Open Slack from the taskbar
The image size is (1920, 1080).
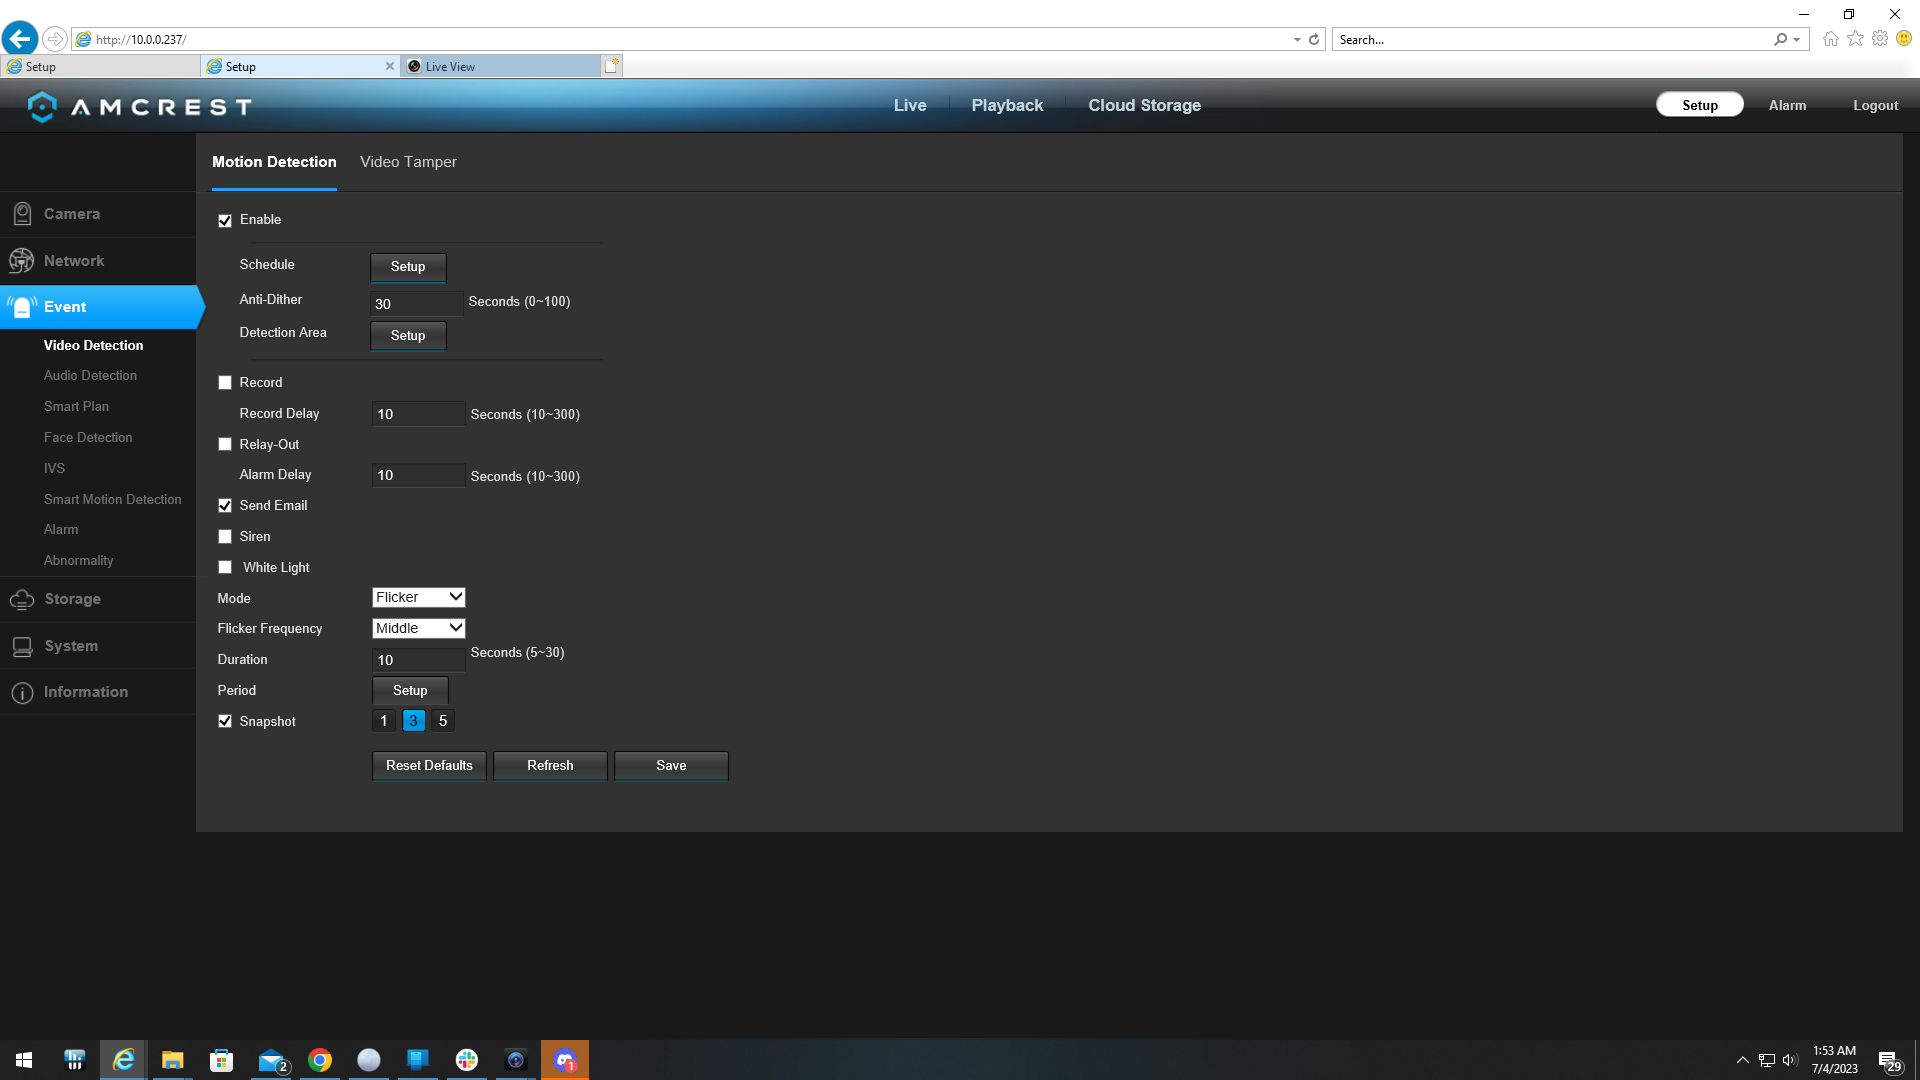click(x=467, y=1060)
